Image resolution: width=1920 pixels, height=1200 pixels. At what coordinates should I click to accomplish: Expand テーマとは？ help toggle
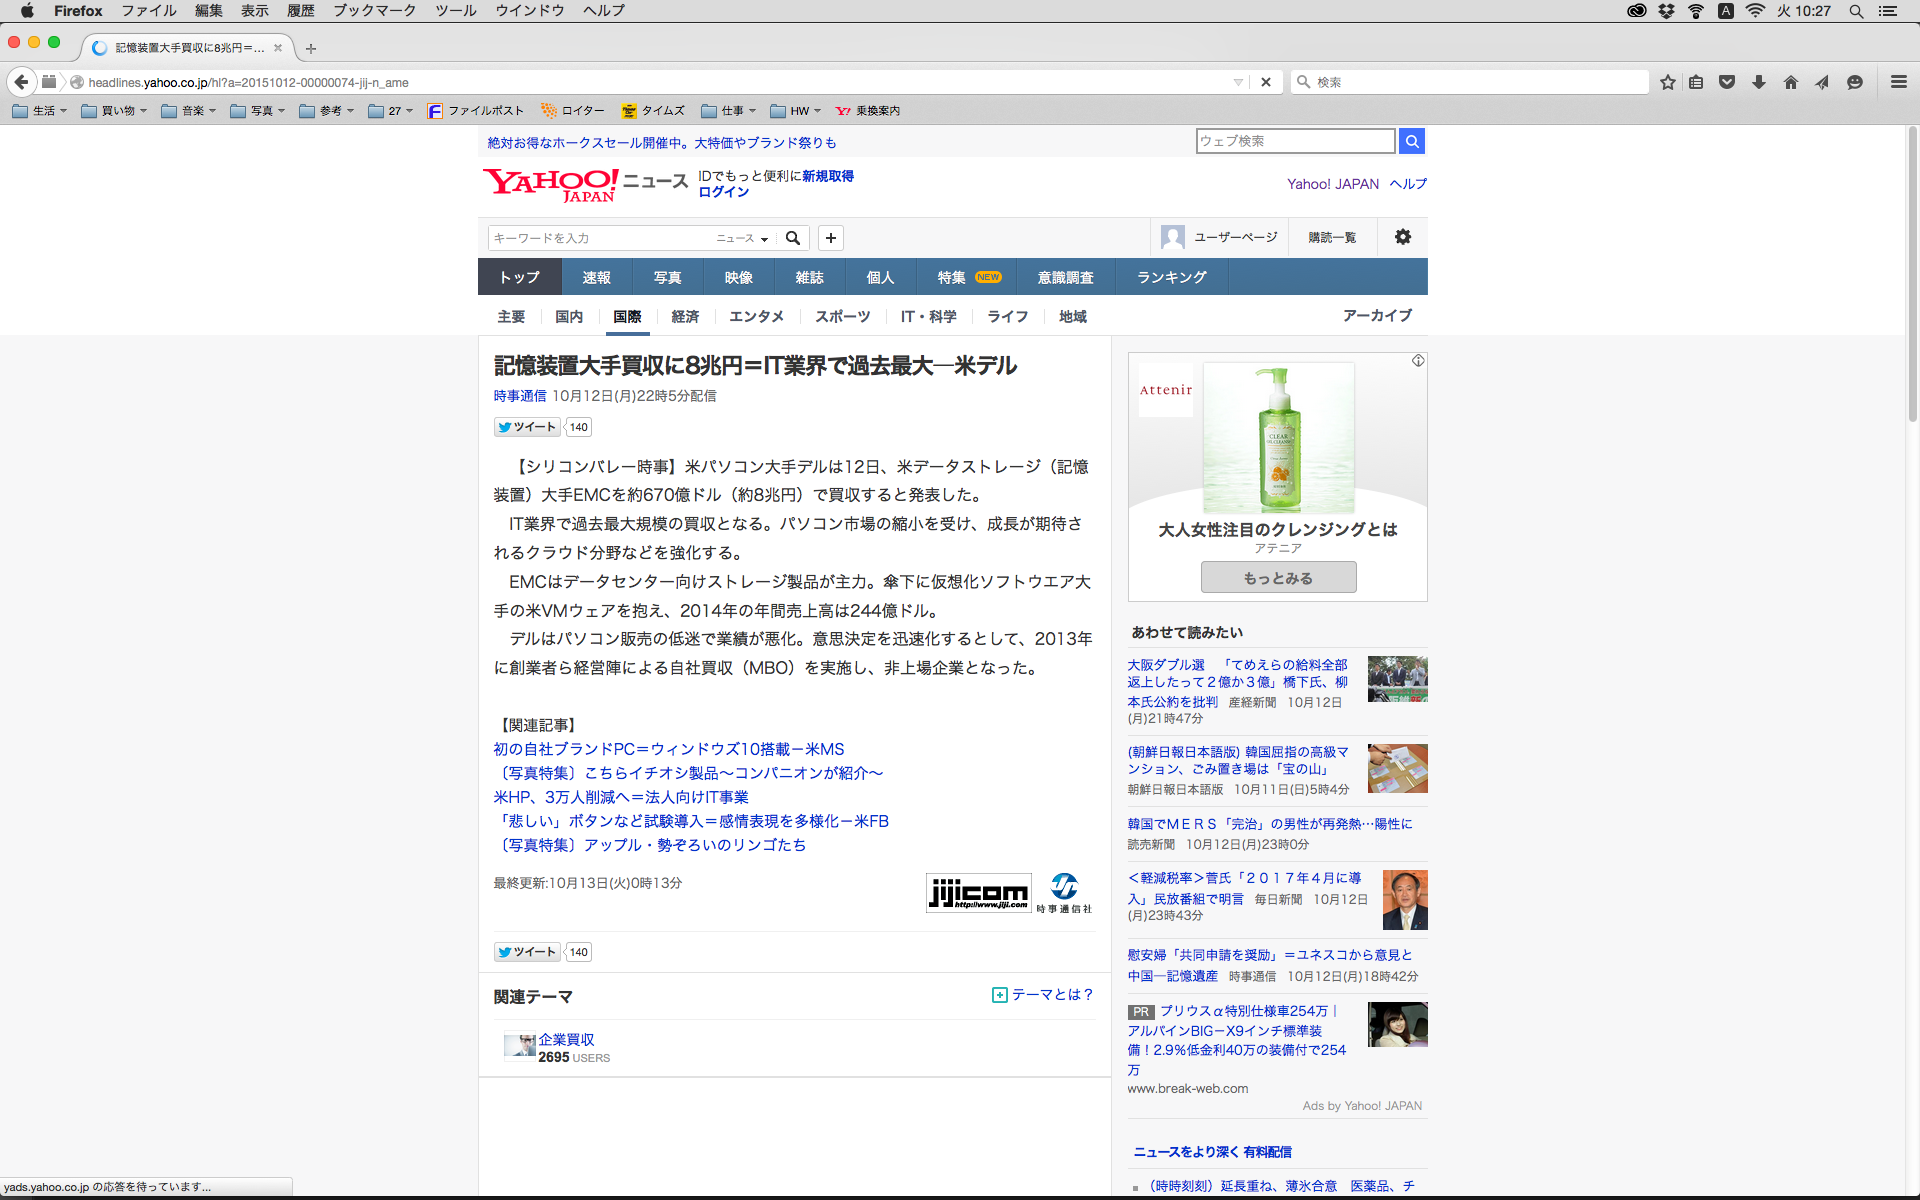[1043, 995]
